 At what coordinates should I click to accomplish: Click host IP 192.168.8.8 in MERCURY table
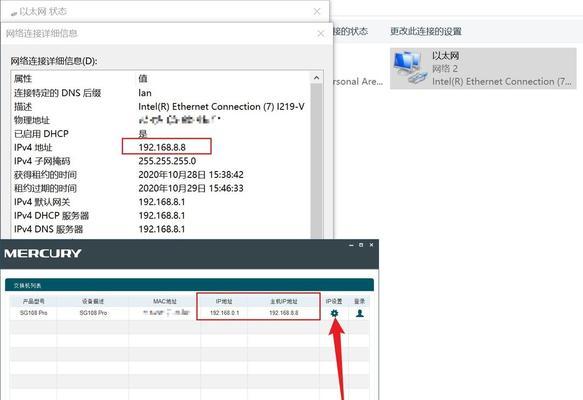284,313
